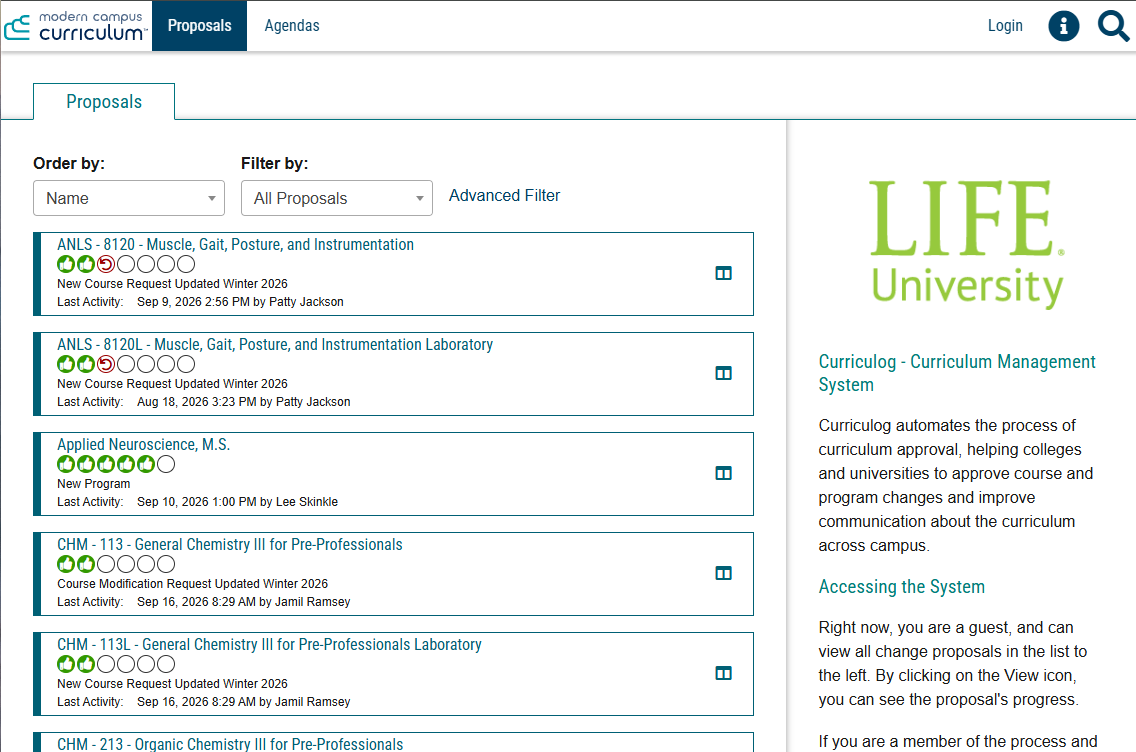Go to the Proposals navigation menu

tap(199, 26)
